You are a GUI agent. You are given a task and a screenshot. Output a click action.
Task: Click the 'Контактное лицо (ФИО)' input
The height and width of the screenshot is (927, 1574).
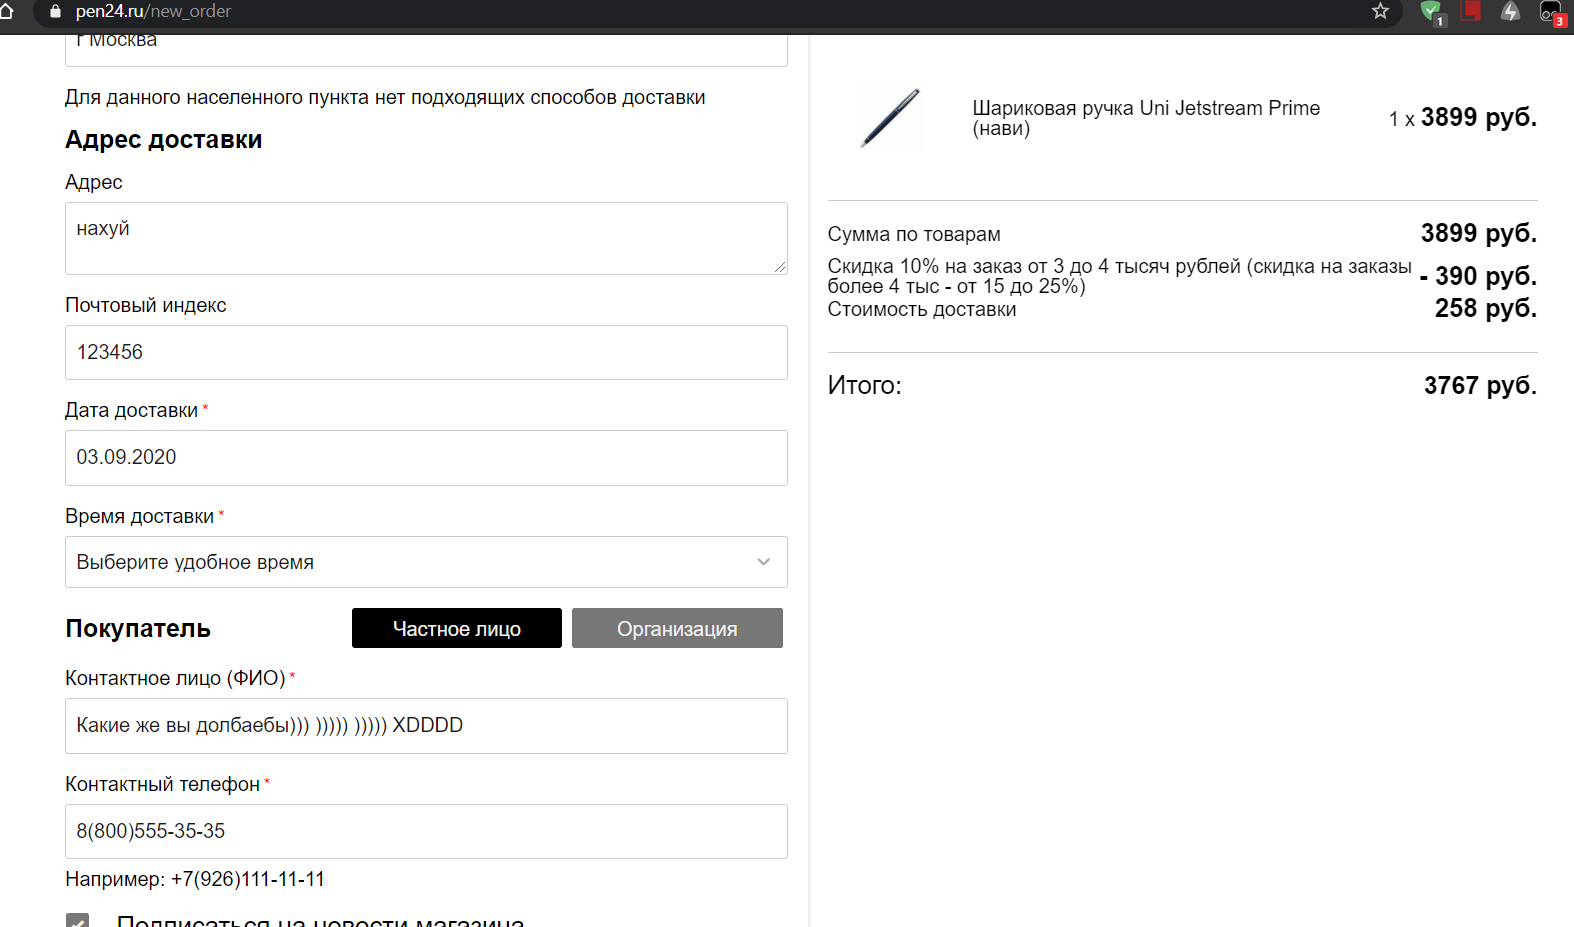[425, 725]
